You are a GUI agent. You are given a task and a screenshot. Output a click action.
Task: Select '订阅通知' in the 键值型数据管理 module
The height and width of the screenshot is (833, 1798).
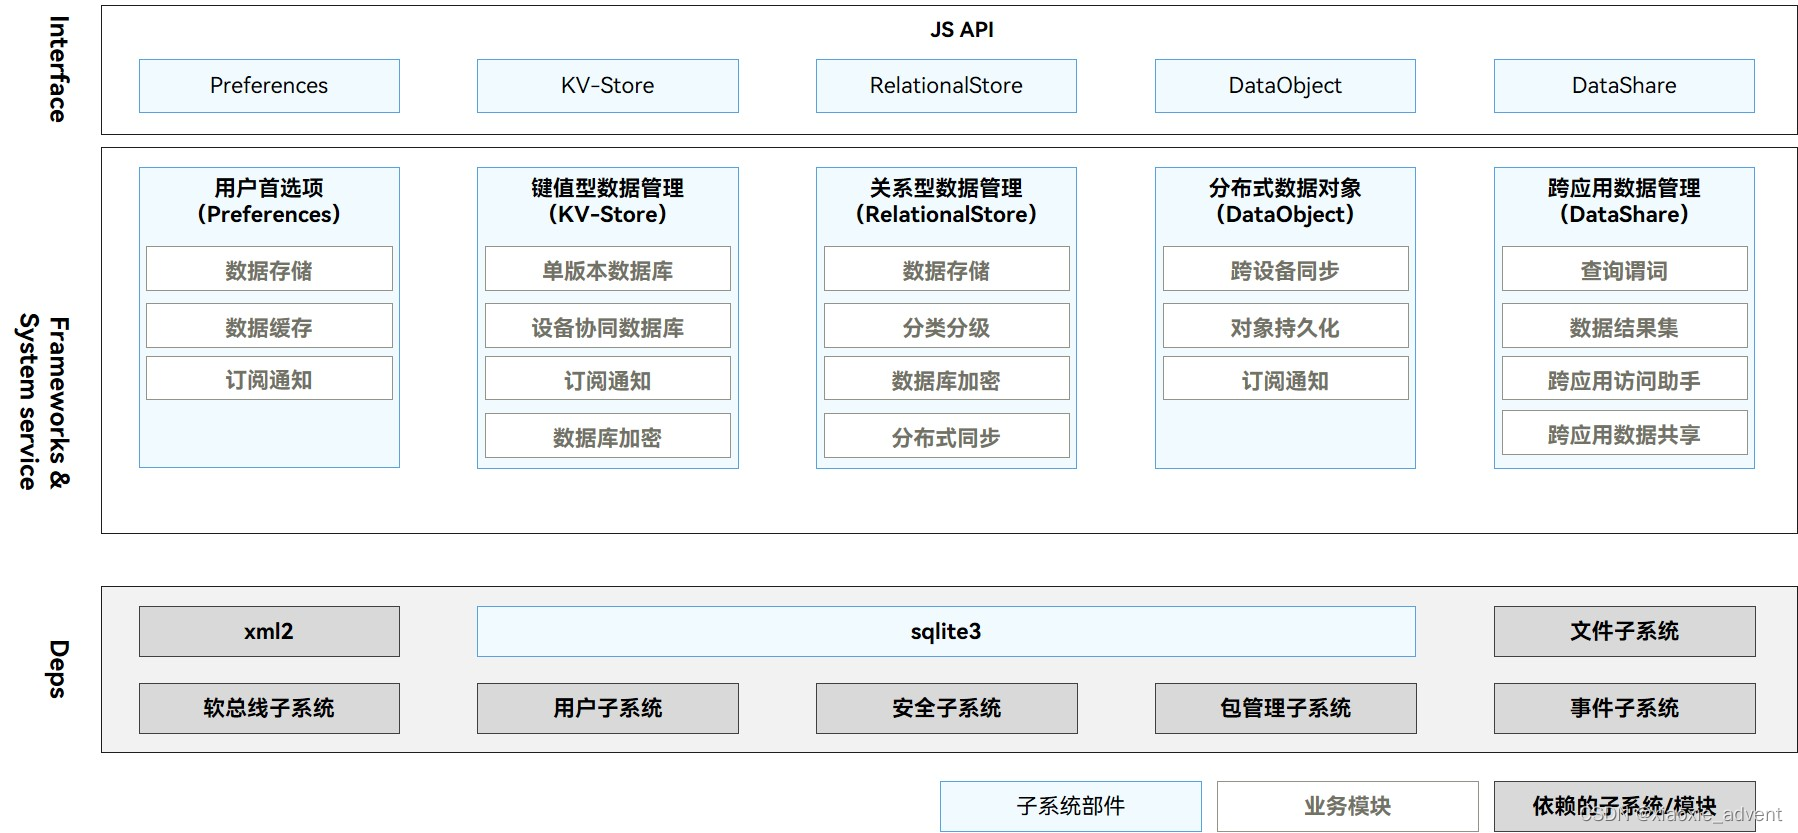608,379
